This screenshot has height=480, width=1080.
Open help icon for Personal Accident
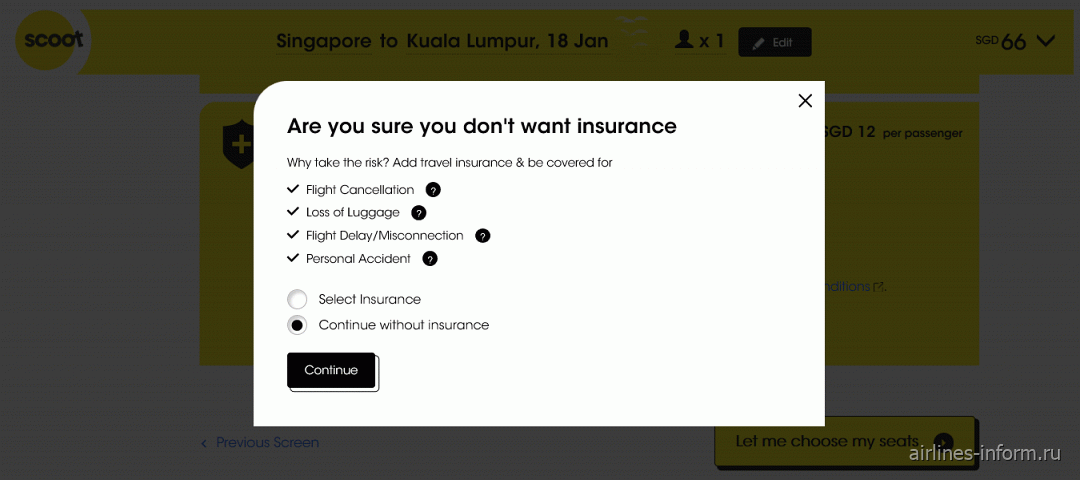pos(430,259)
